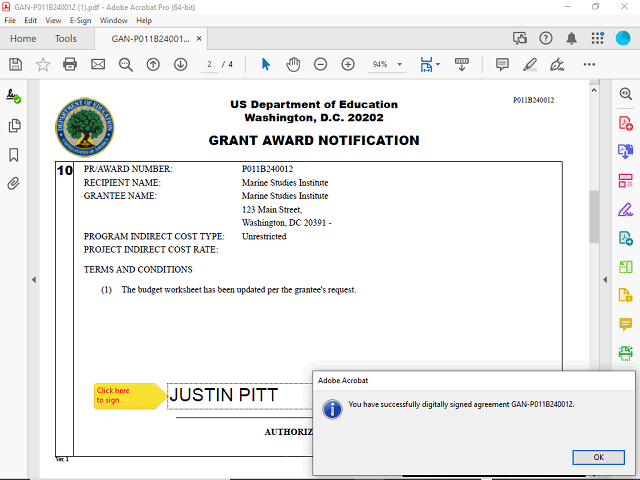Open green Scan & OCR tool
Viewport: 640px width, 480px height.
click(x=626, y=353)
